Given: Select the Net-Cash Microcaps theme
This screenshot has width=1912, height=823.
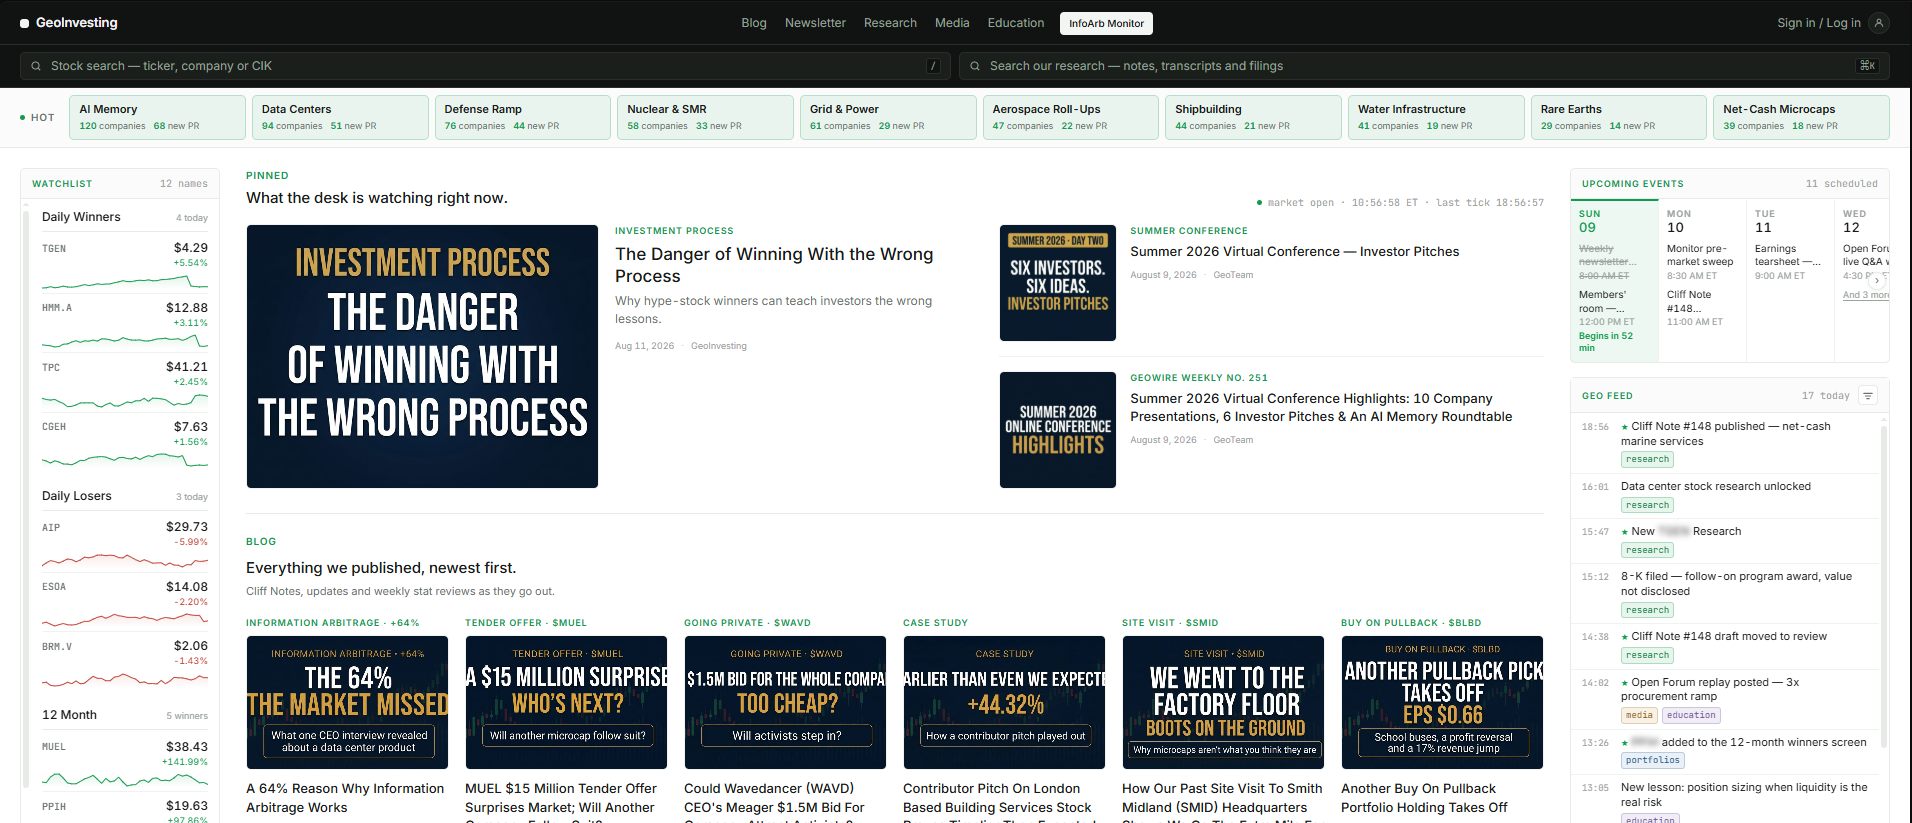Looking at the screenshot, I should (x=1801, y=117).
